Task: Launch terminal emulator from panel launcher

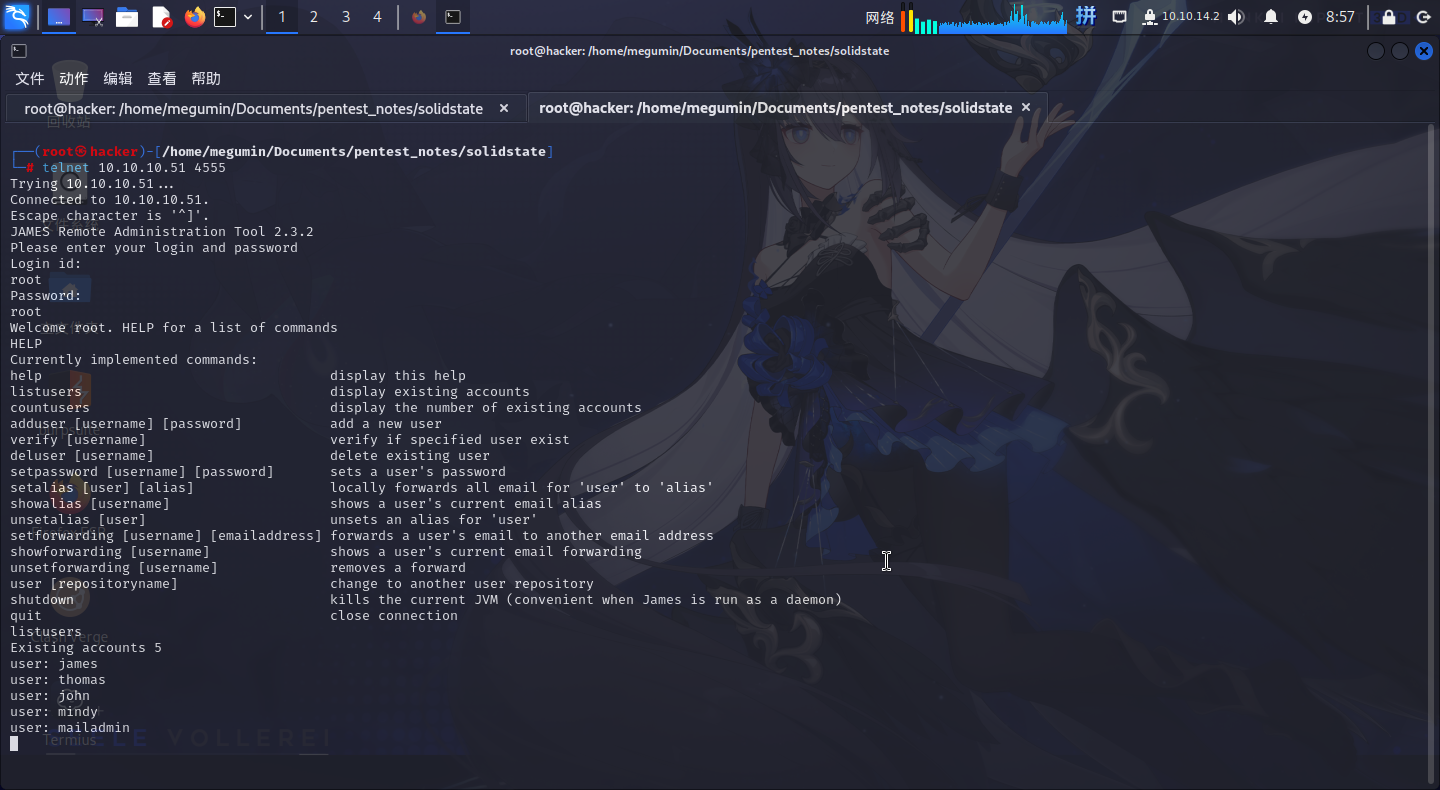Action: pos(225,16)
